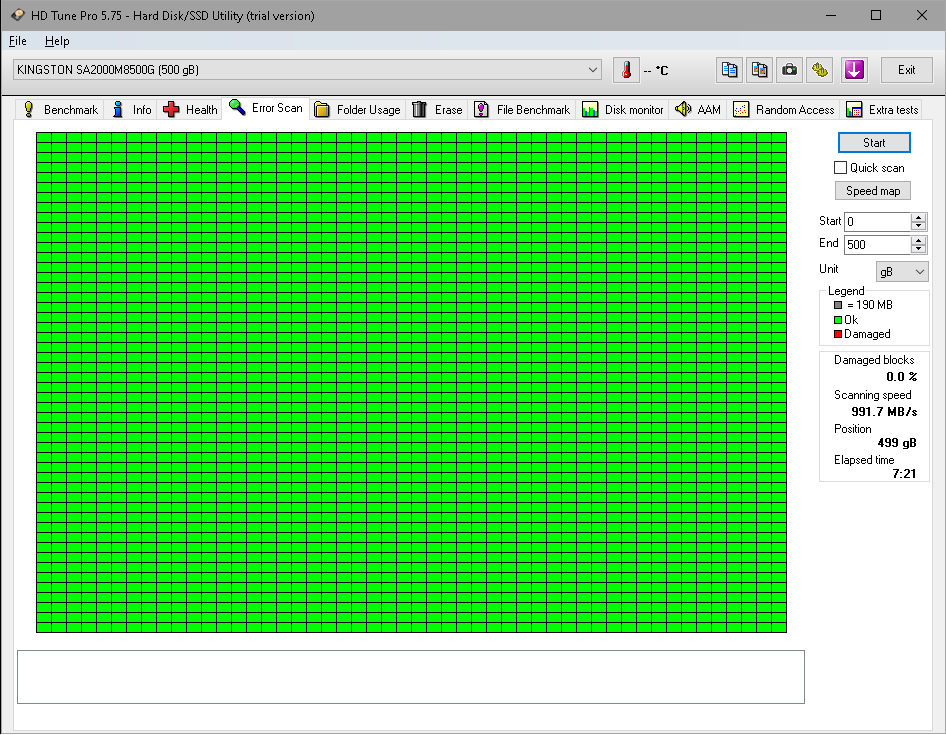
Task: Click the Error Scan magnifier icon
Action: (237, 107)
